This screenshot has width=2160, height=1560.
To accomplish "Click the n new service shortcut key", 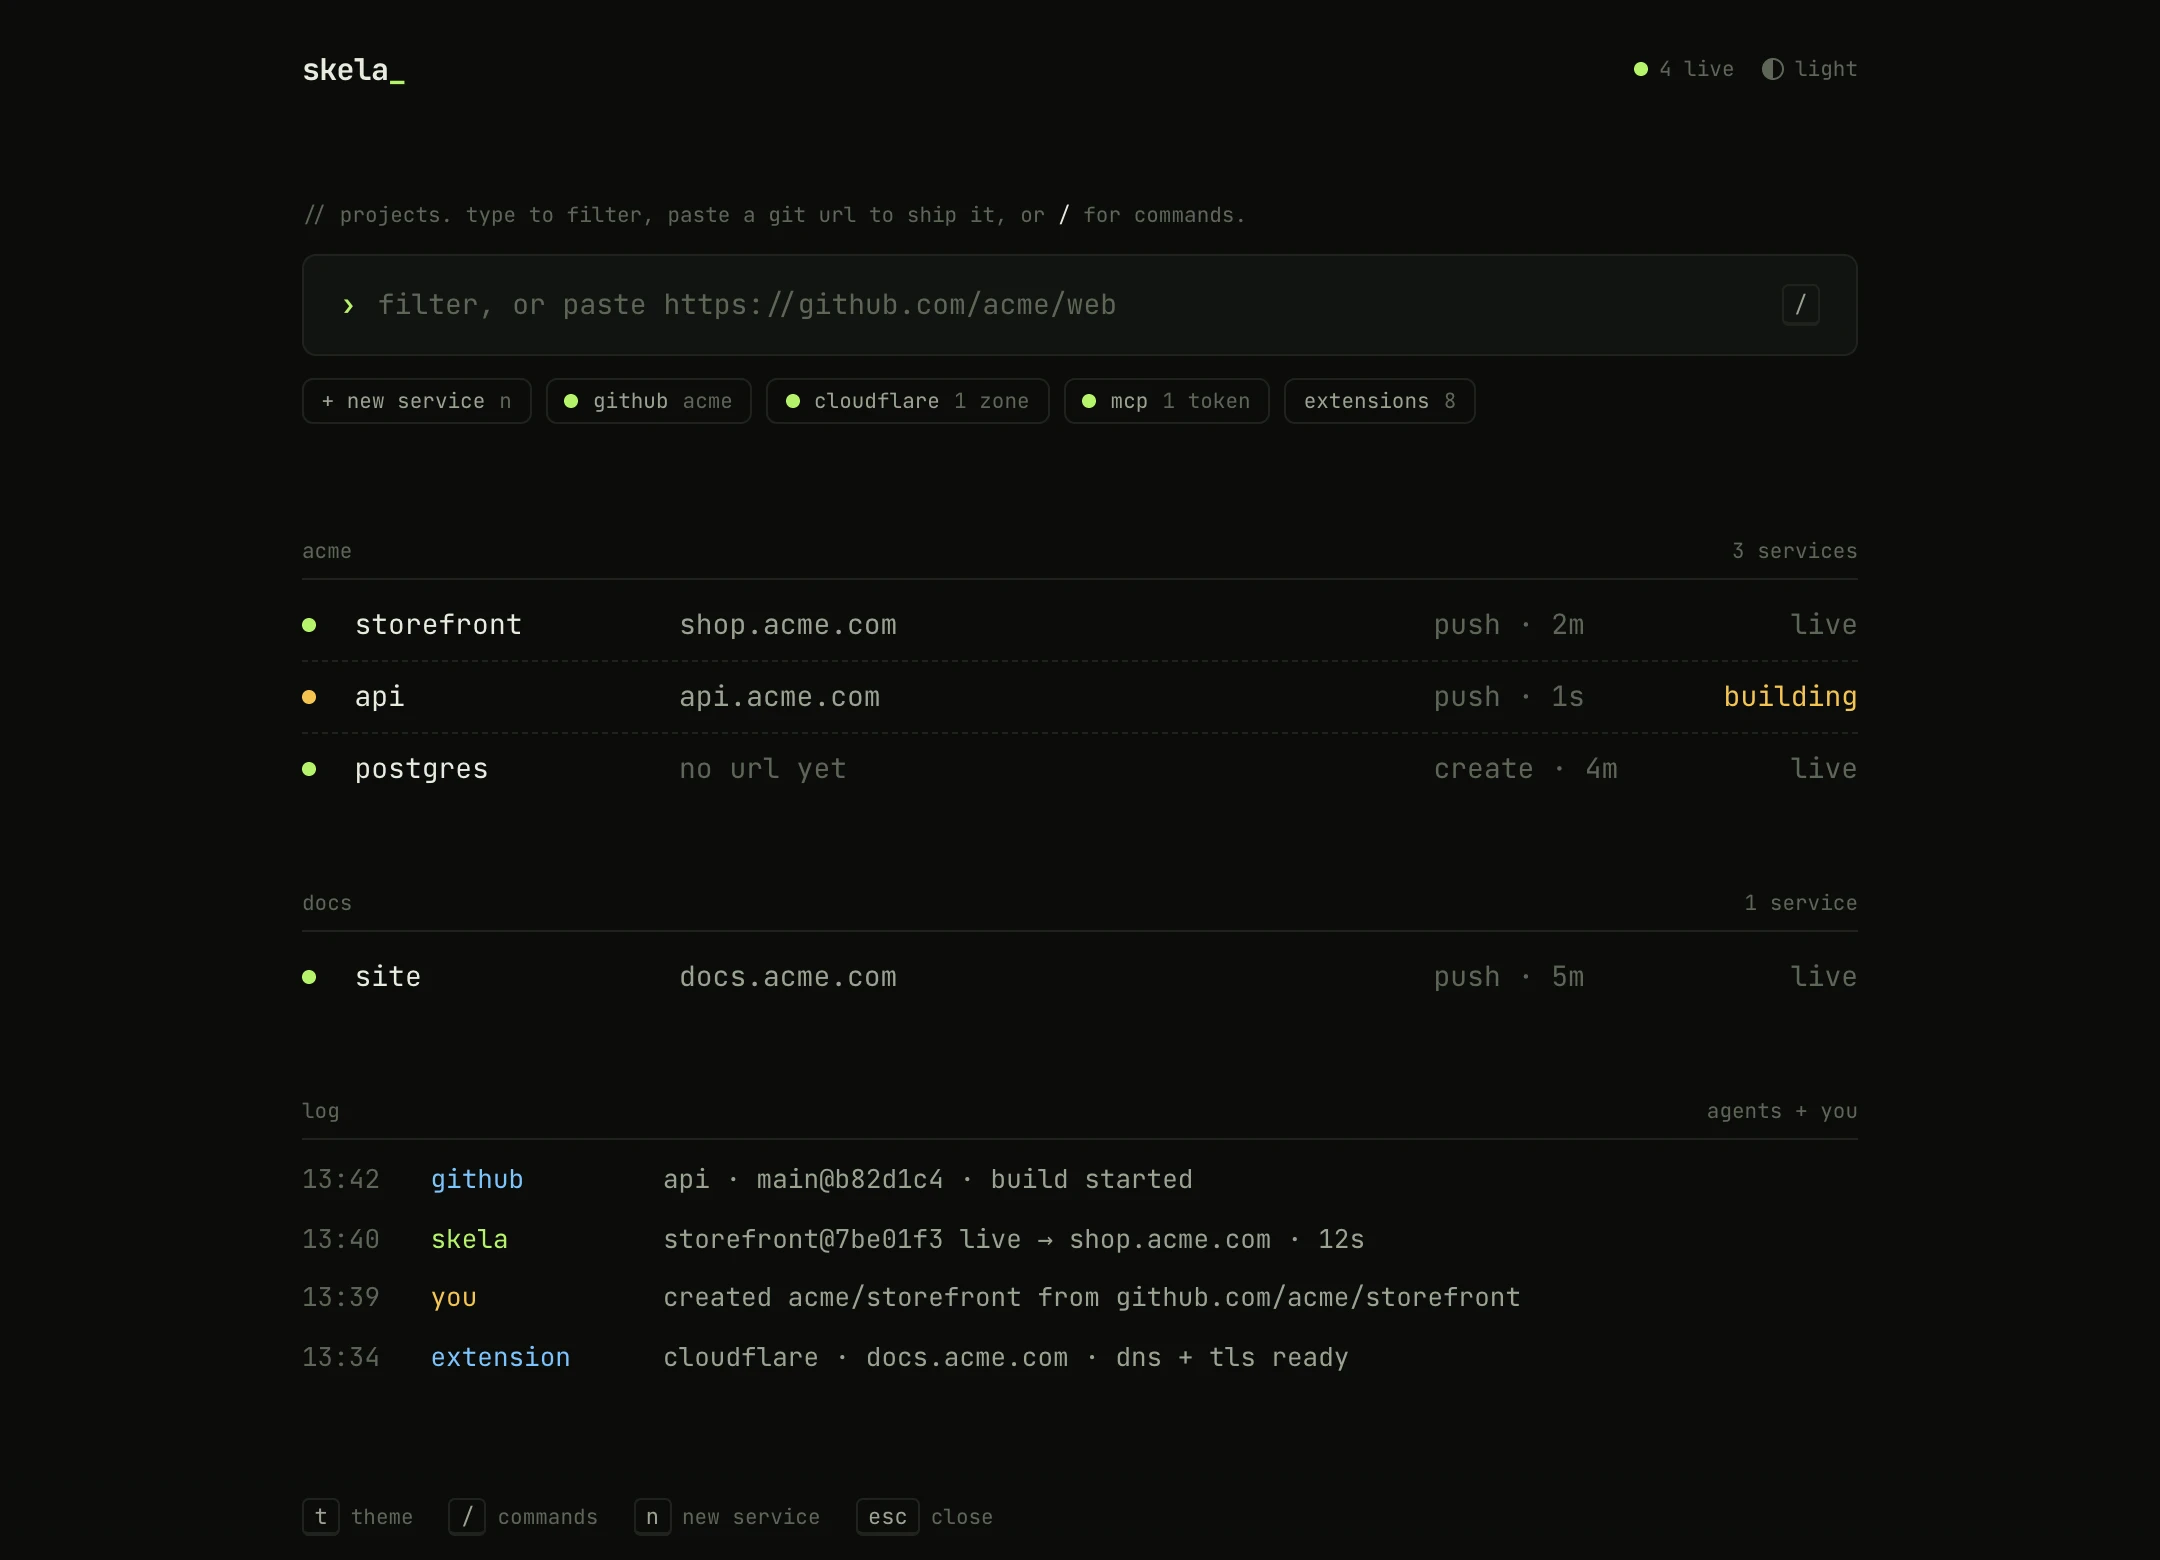I will click(x=652, y=1517).
